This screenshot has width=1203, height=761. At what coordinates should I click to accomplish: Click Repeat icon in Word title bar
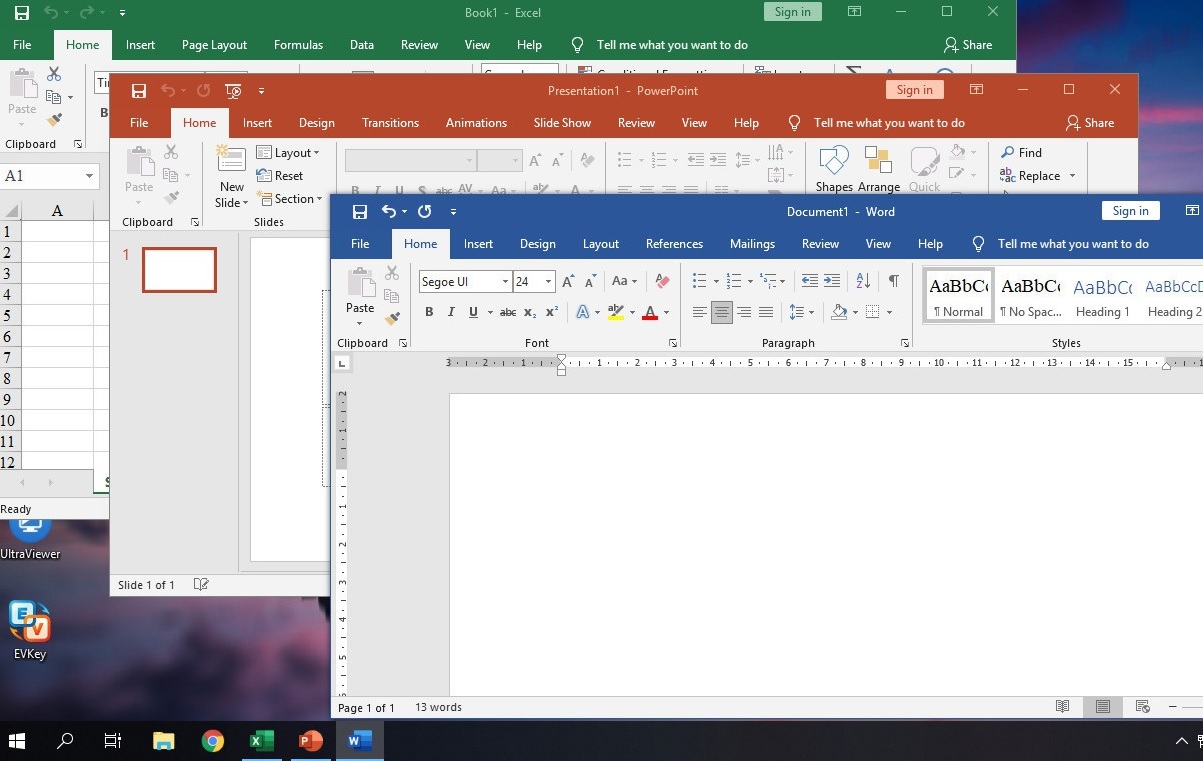424,211
